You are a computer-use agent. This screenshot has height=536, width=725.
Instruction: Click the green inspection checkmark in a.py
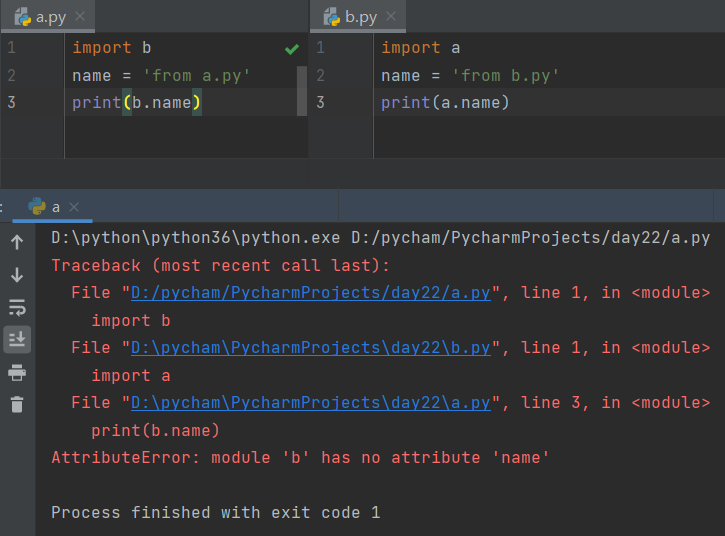(292, 48)
